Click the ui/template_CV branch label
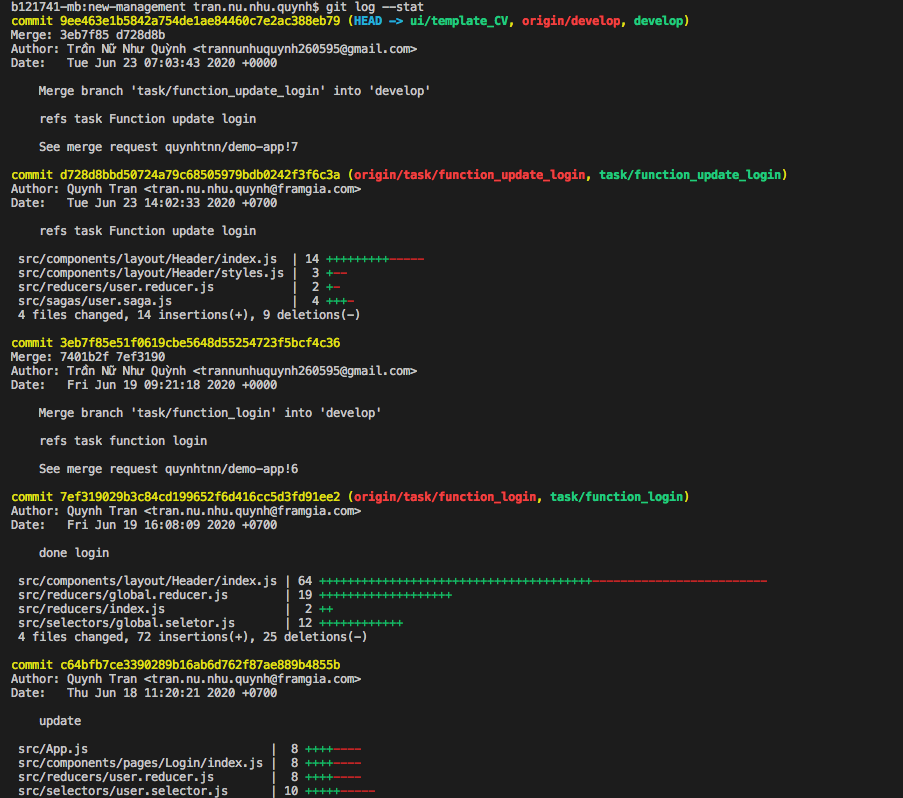The image size is (903, 798). point(455,20)
